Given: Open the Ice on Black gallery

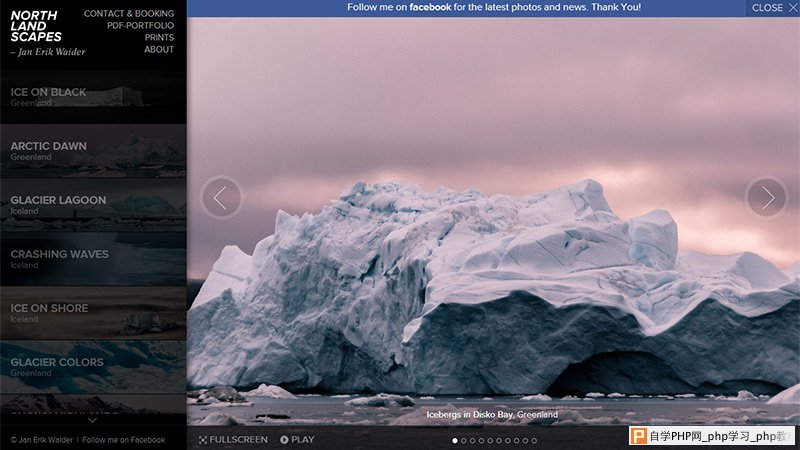Looking at the screenshot, I should coord(93,97).
